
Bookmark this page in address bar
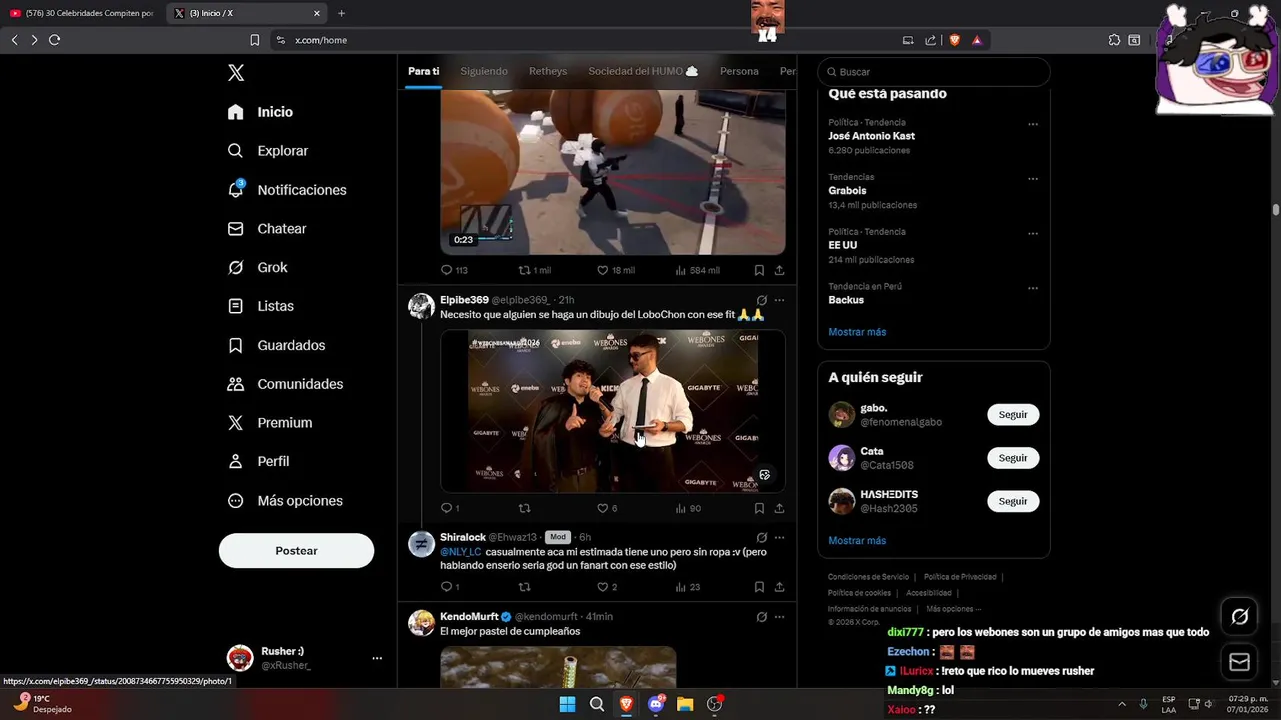254,40
